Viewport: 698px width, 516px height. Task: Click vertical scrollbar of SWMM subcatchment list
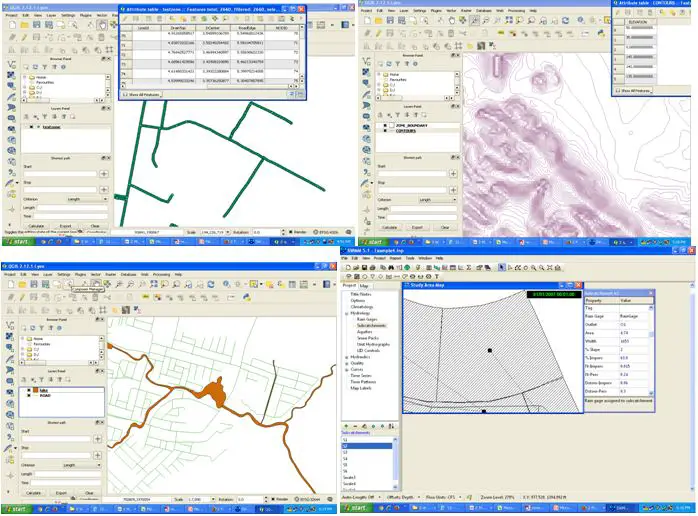click(x=394, y=463)
